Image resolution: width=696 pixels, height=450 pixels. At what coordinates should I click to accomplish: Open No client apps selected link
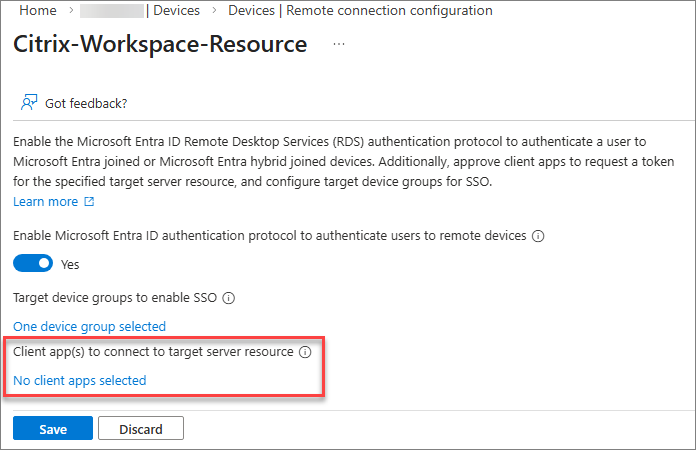[x=79, y=380]
